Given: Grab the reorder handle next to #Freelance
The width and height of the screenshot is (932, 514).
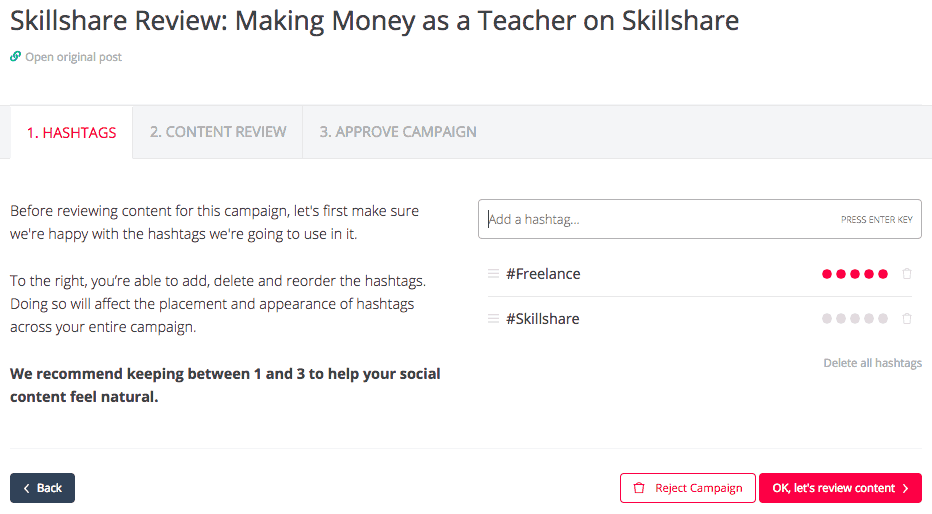Looking at the screenshot, I should [x=493, y=274].
